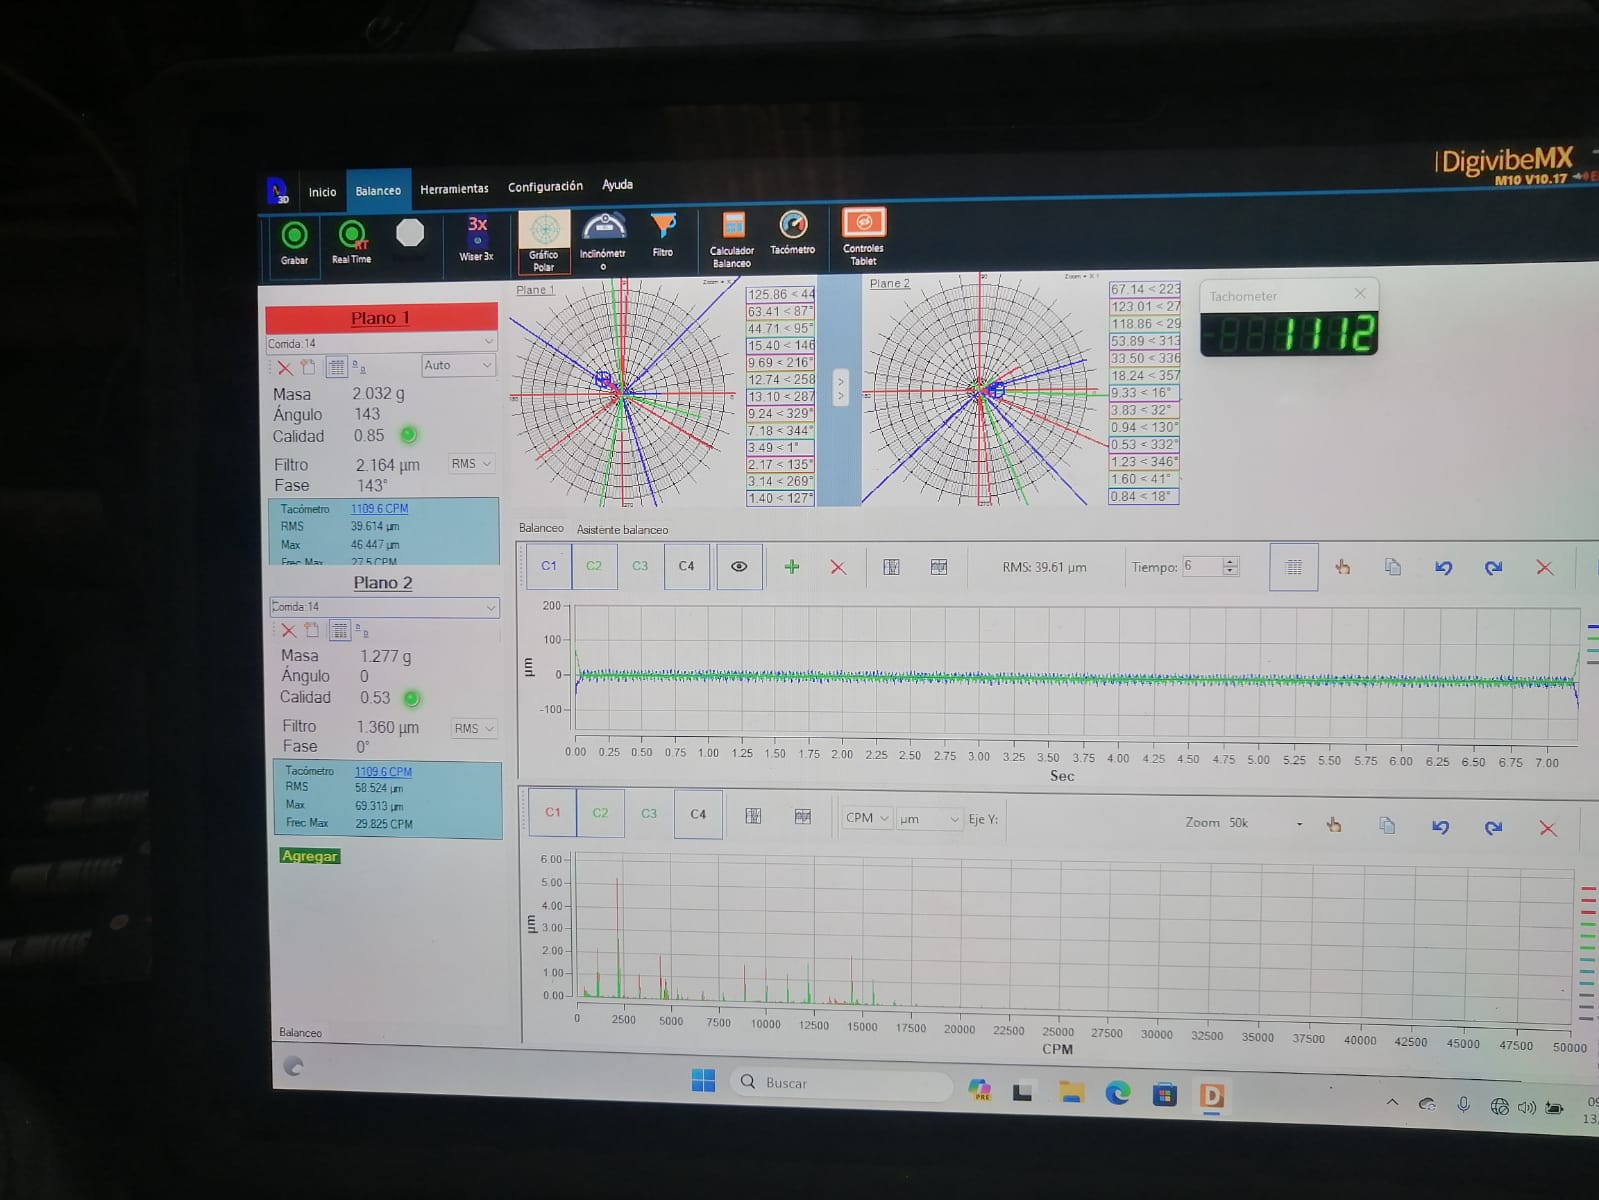Toggle channel C3 in the spectrum toolbar
1599x1200 pixels.
pyautogui.click(x=649, y=814)
